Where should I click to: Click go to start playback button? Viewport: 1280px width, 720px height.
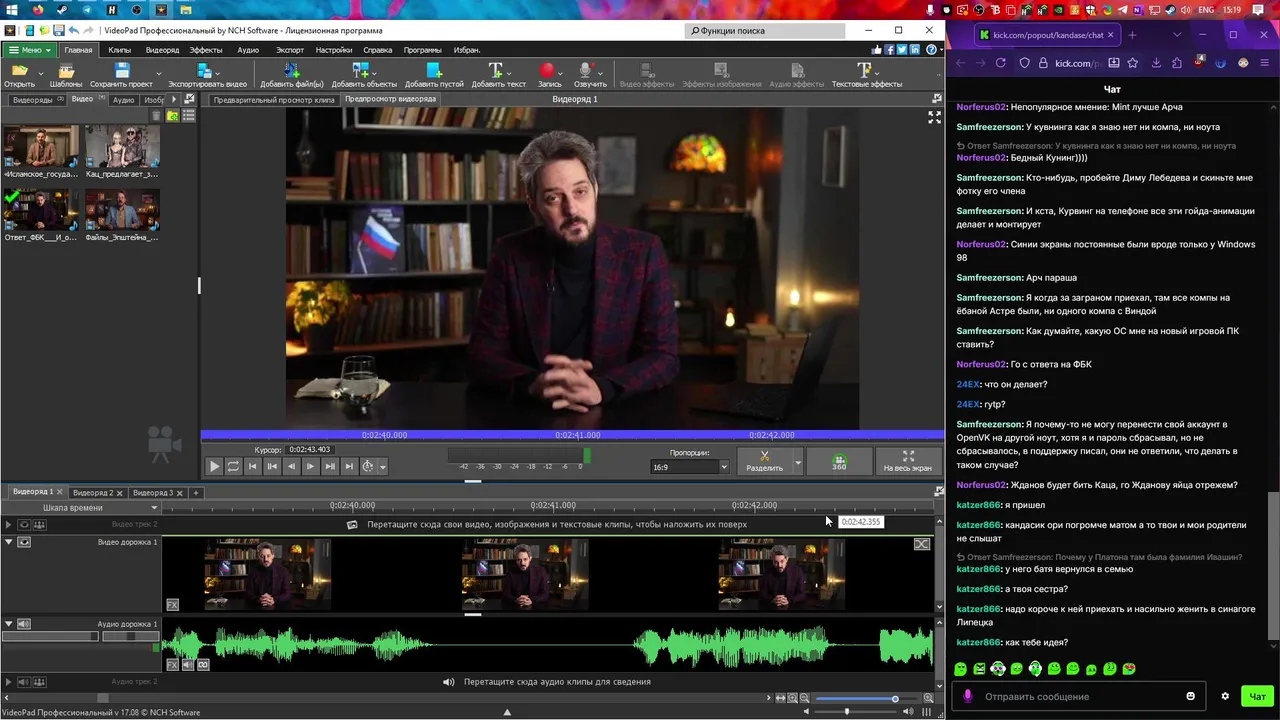click(252, 466)
